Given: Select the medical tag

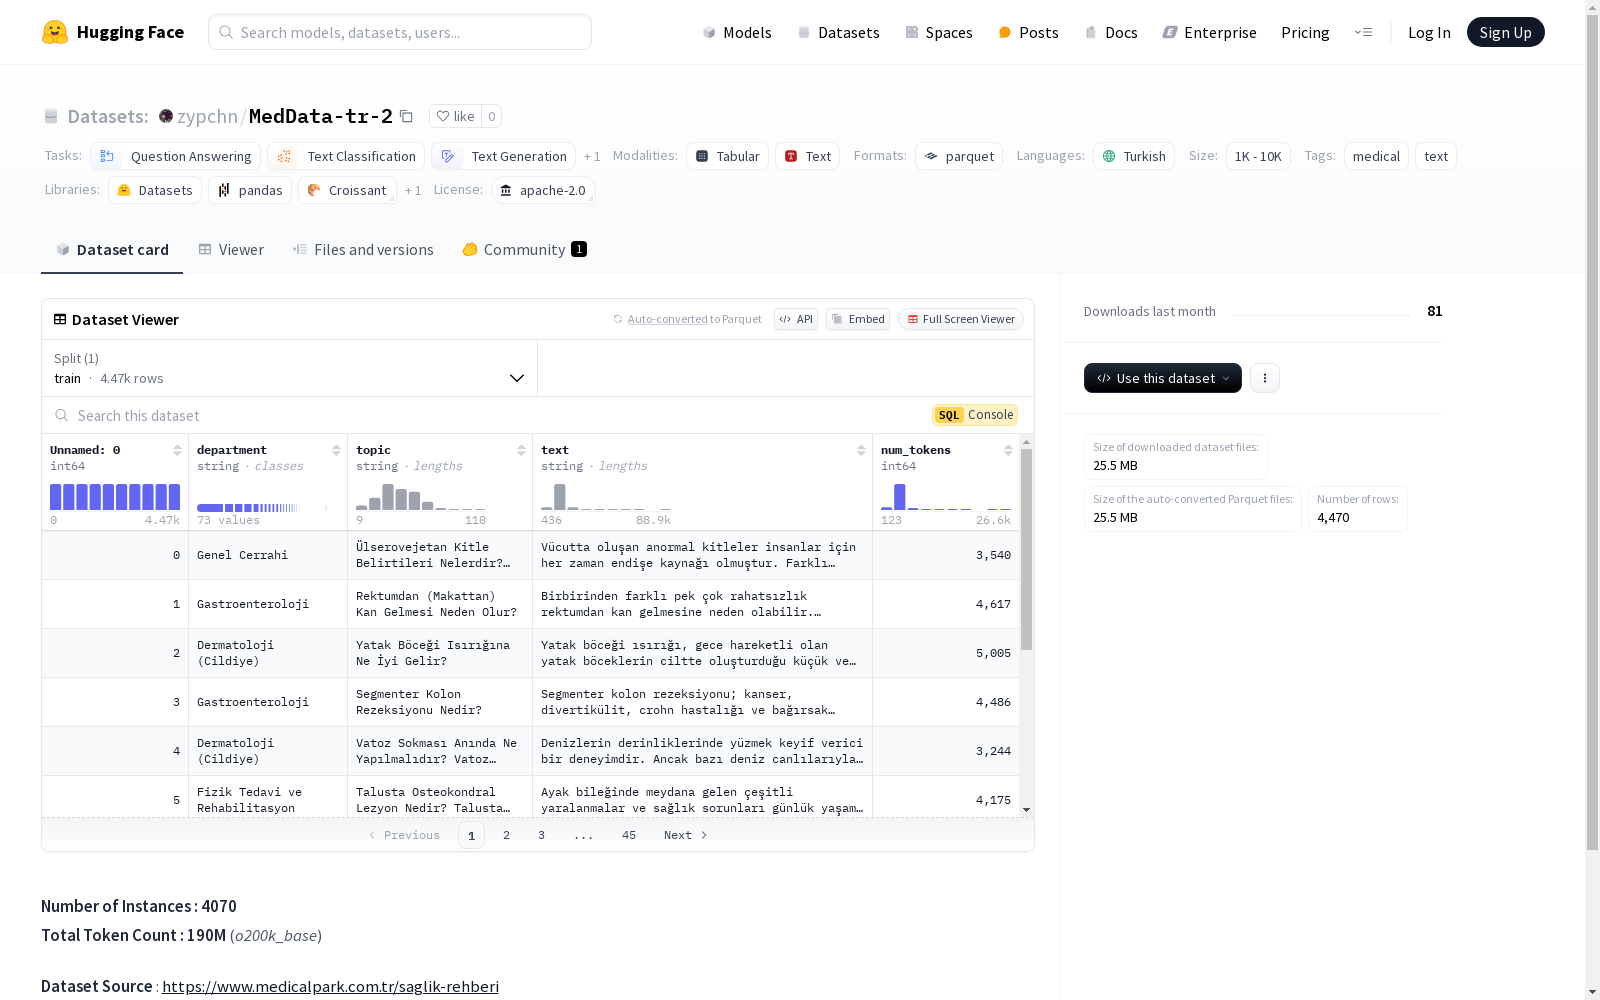Looking at the screenshot, I should (1376, 156).
